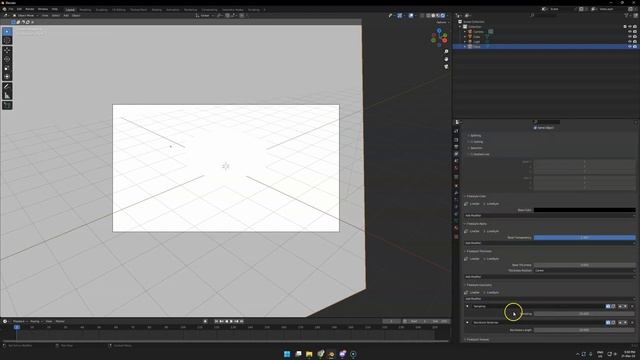Viewport: 640px width, 360px height.
Task: Jump to timeline end frame
Action: tap(242, 321)
